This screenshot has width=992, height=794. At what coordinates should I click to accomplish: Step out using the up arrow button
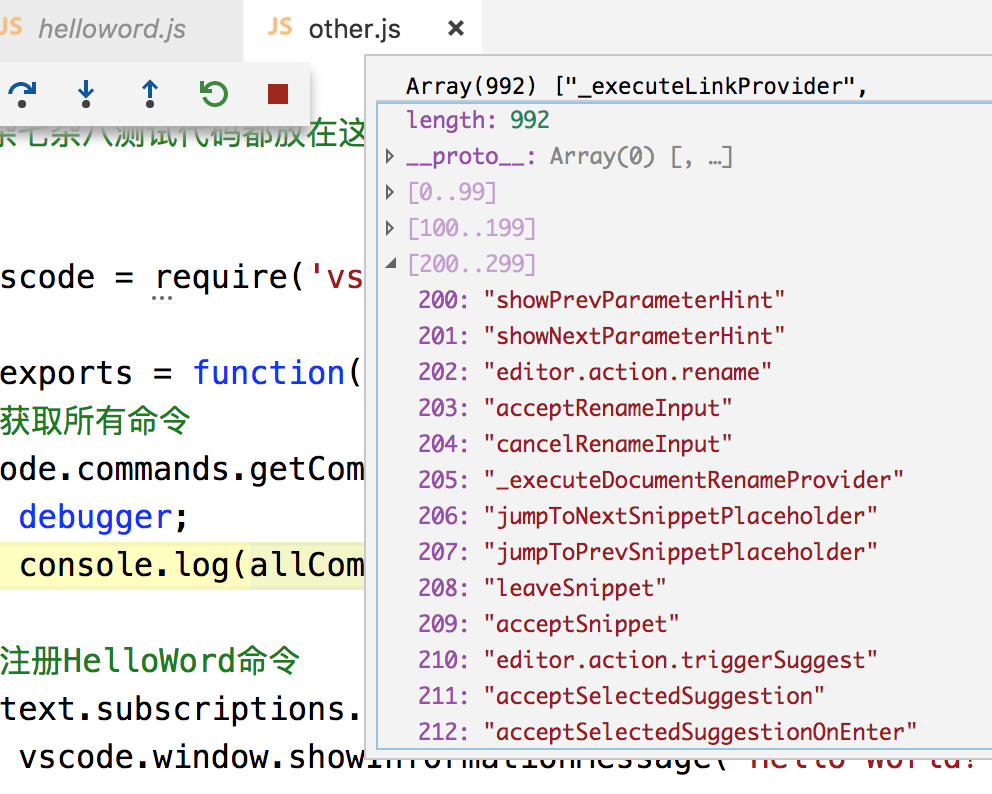pyautogui.click(x=149, y=94)
